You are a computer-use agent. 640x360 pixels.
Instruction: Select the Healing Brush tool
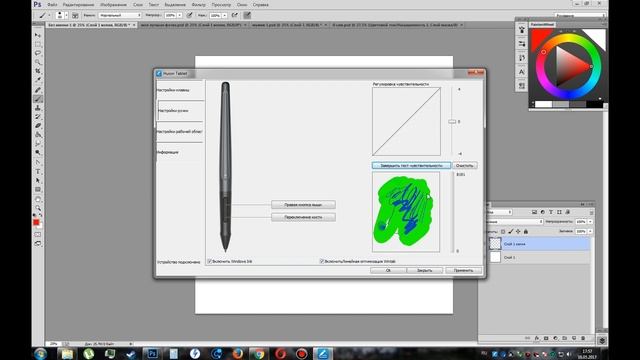tap(38, 90)
